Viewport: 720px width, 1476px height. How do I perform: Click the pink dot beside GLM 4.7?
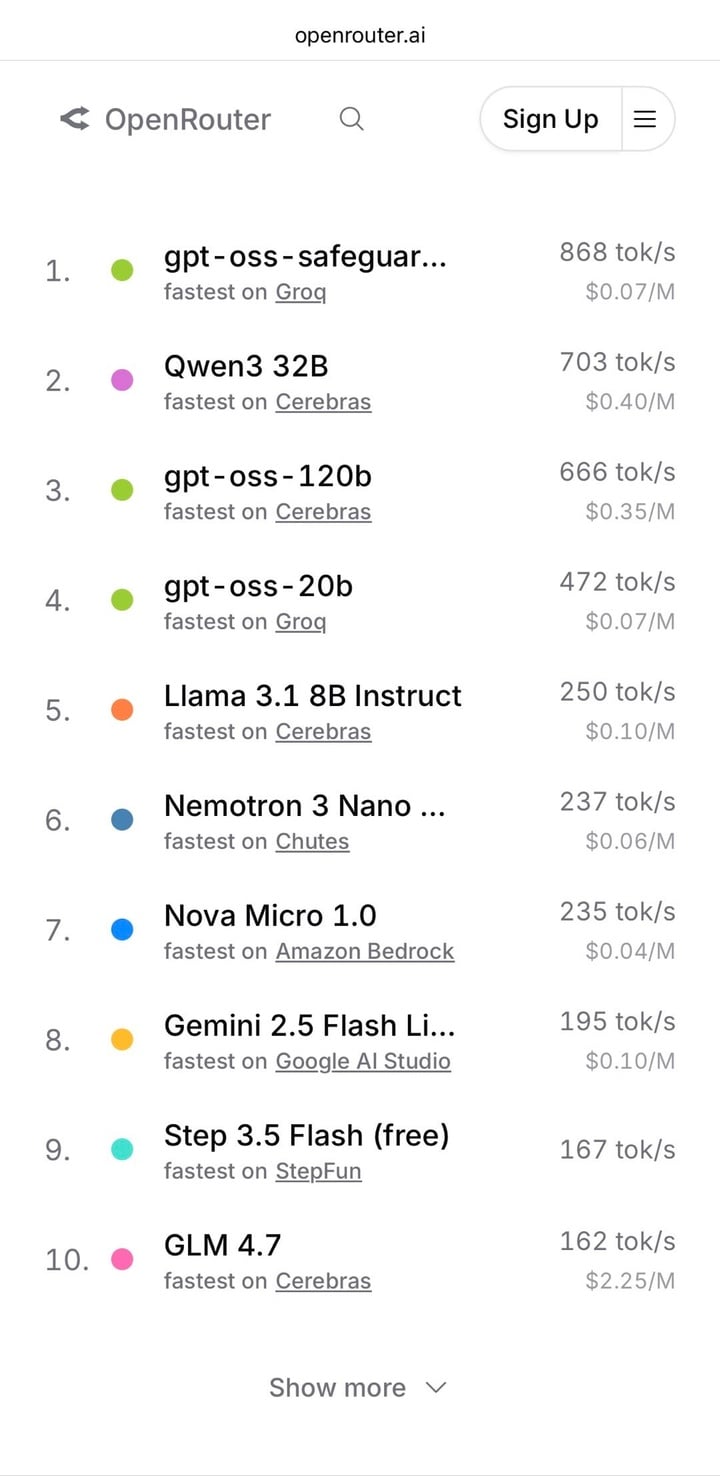(x=122, y=1259)
